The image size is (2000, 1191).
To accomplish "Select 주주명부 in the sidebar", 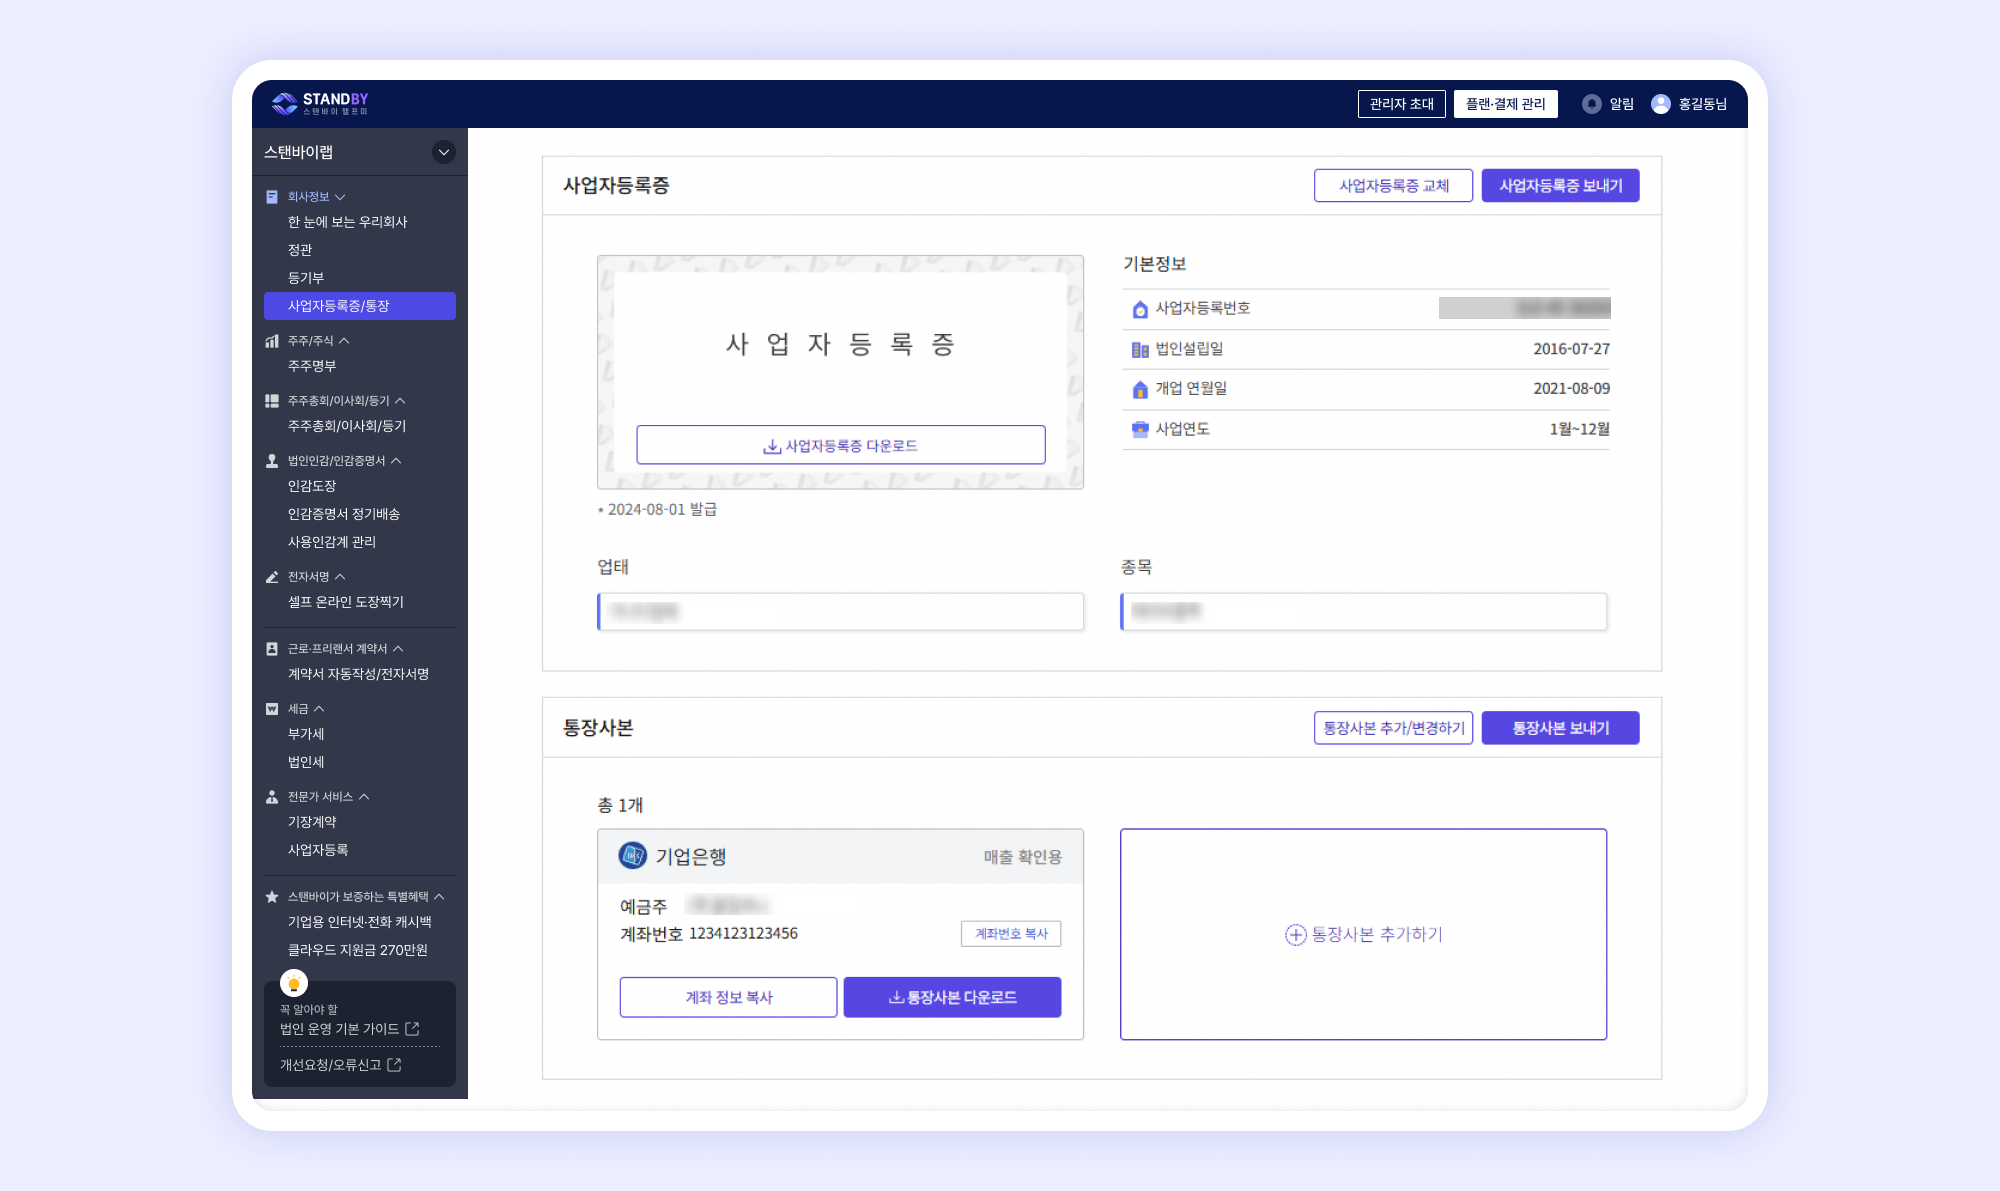I will coord(312,366).
